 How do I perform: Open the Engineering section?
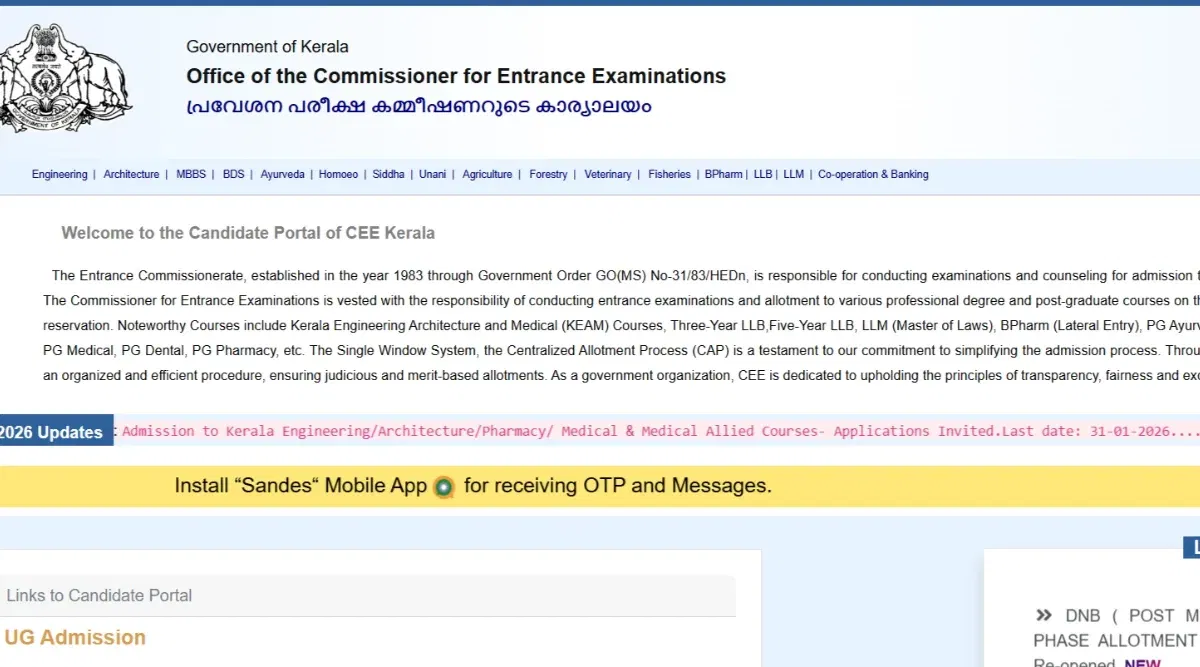point(59,174)
